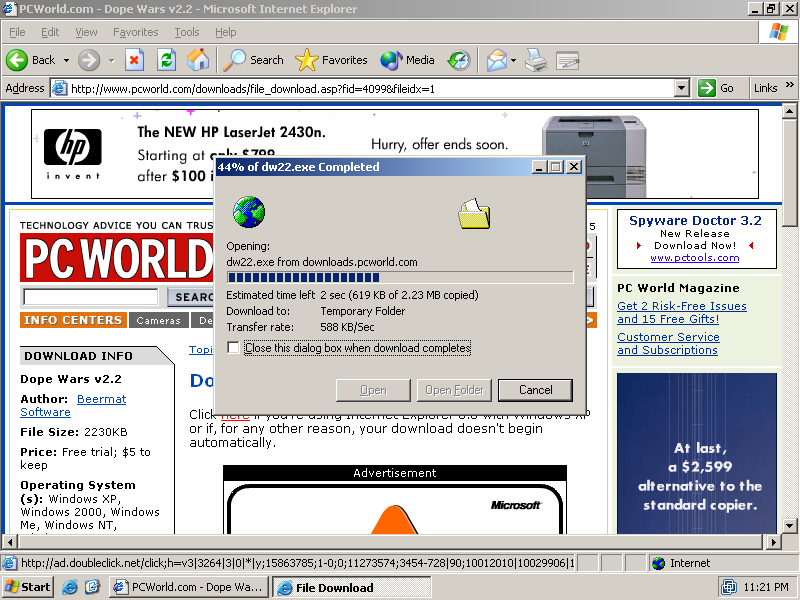Click the horizontal scrollbar right arrow
This screenshot has height=600, width=800.
[774, 541]
